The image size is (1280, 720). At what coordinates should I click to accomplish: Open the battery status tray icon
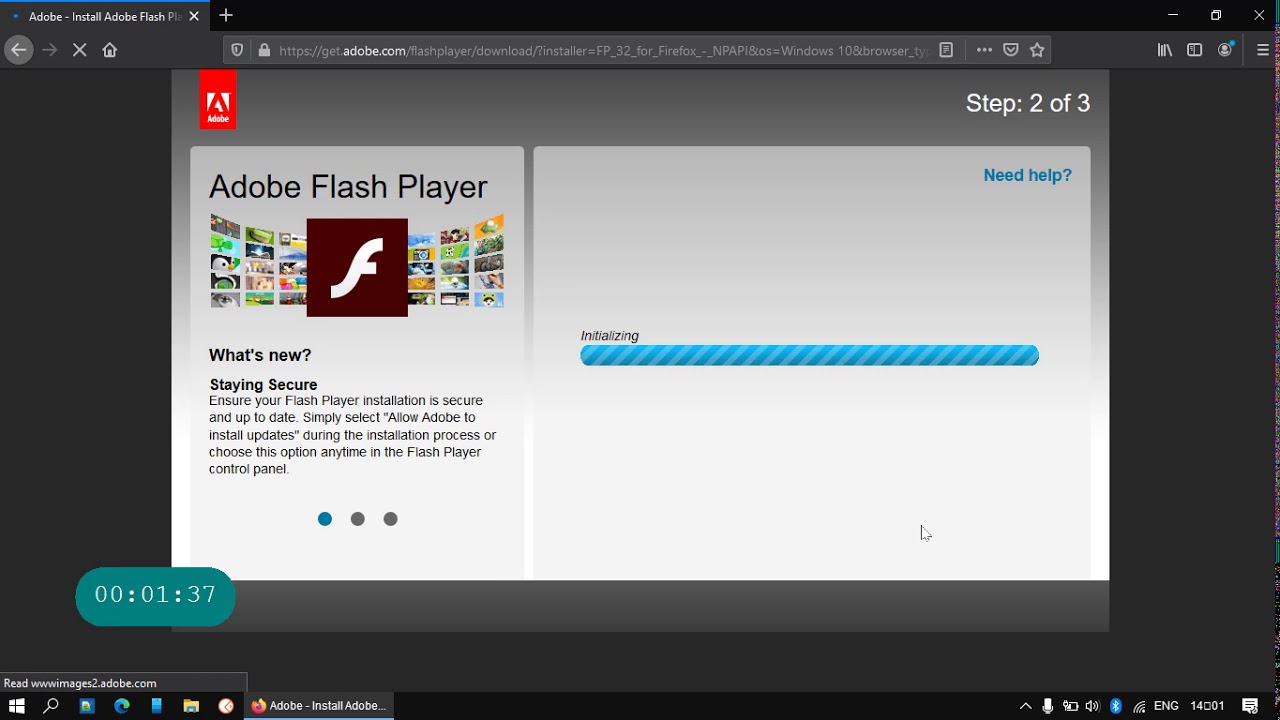tap(1070, 706)
